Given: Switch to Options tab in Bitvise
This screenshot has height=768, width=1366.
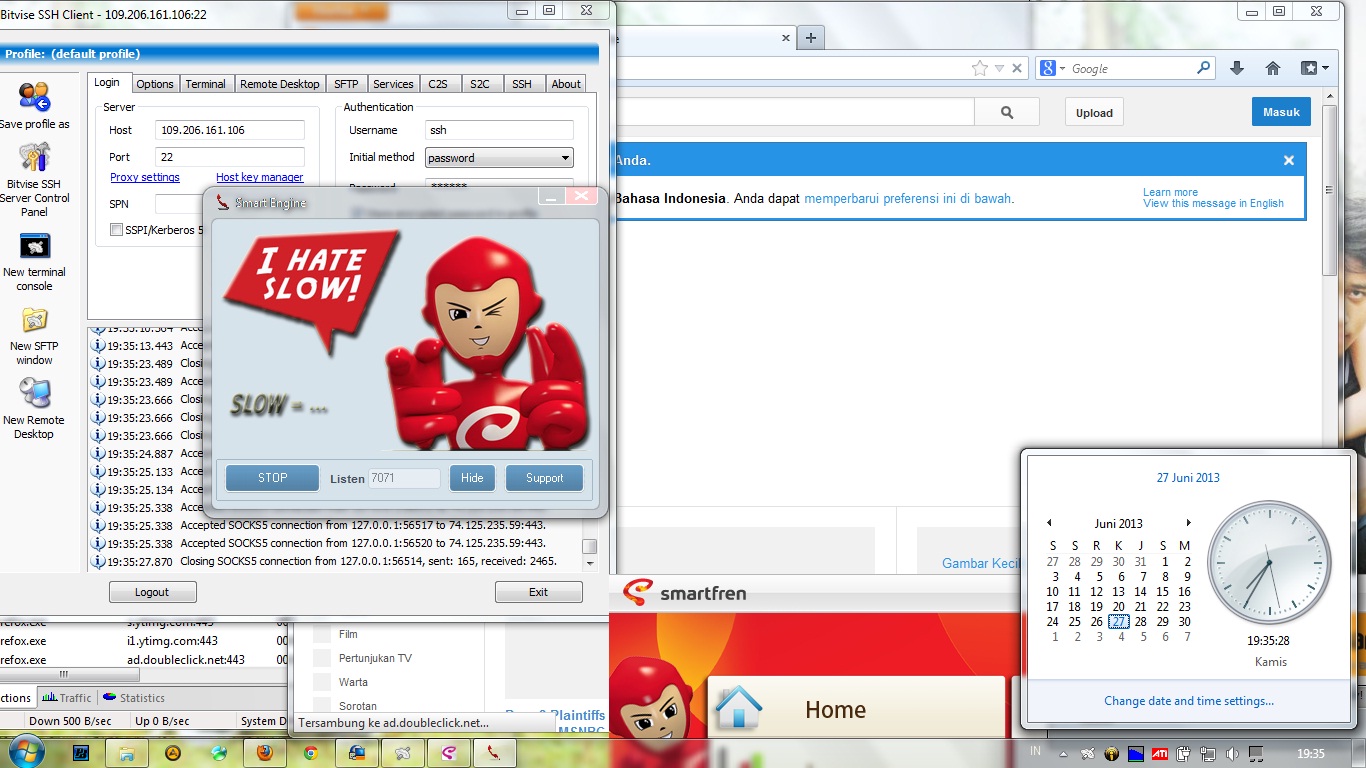Looking at the screenshot, I should coord(155,84).
